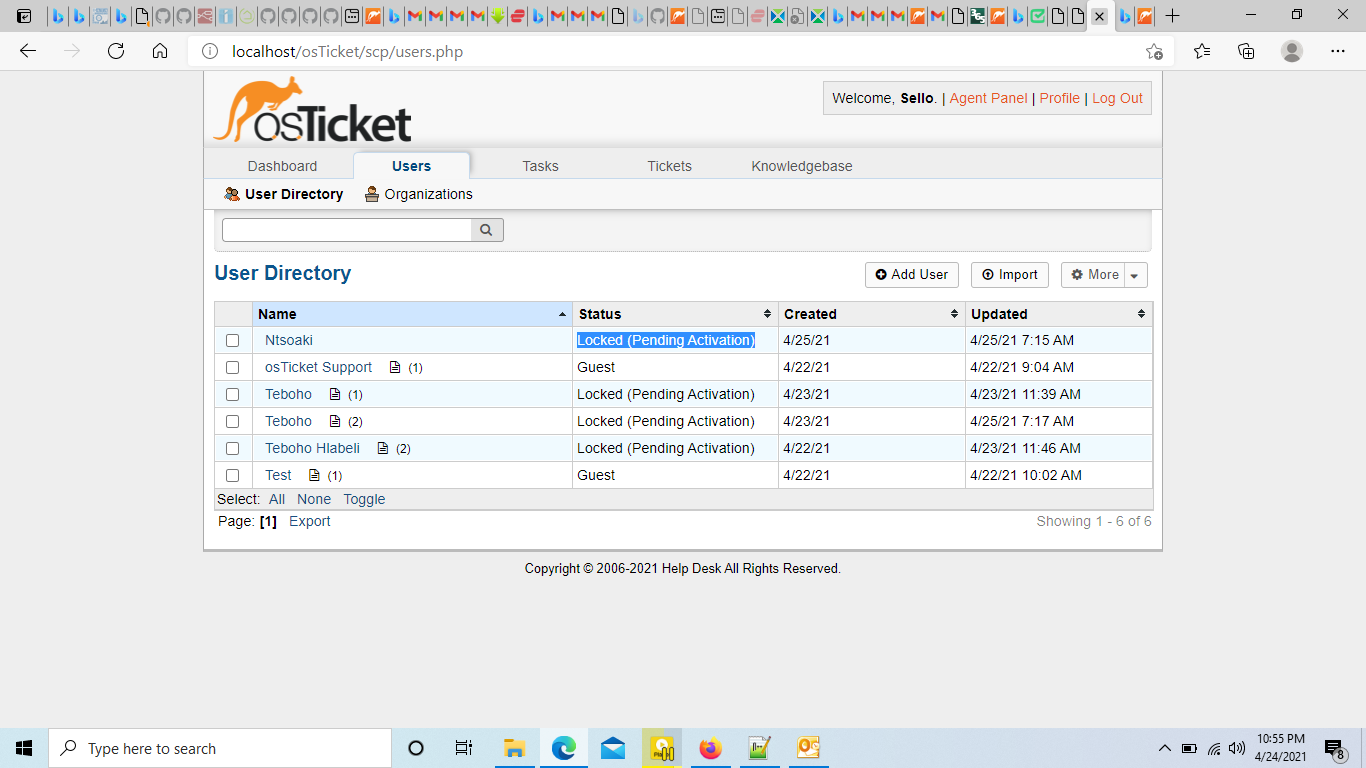This screenshot has height=768, width=1366.
Task: Click the Organizations icon in sub-navigation
Action: click(x=372, y=194)
